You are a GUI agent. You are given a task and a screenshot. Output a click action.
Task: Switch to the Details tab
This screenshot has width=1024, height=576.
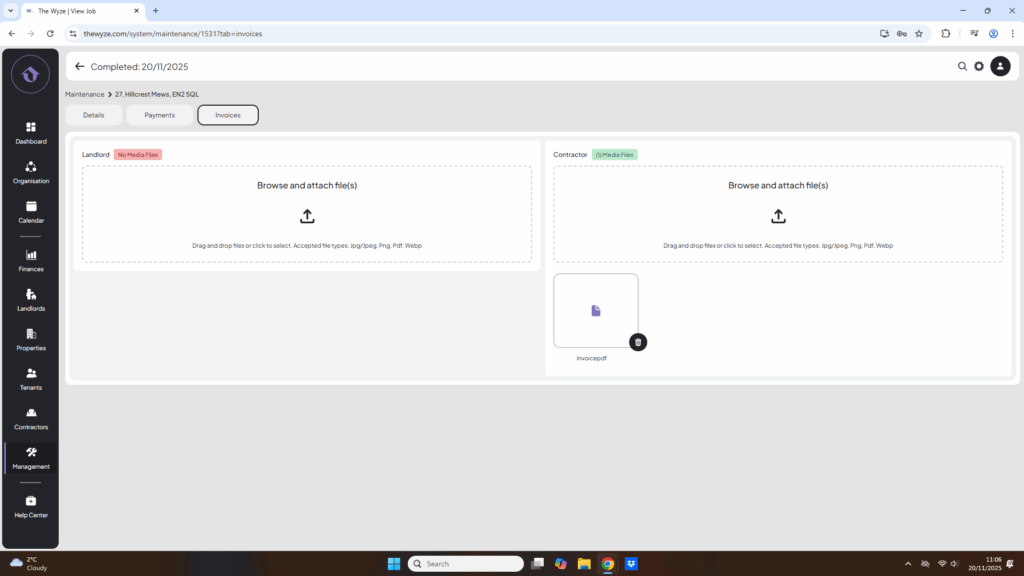[94, 115]
